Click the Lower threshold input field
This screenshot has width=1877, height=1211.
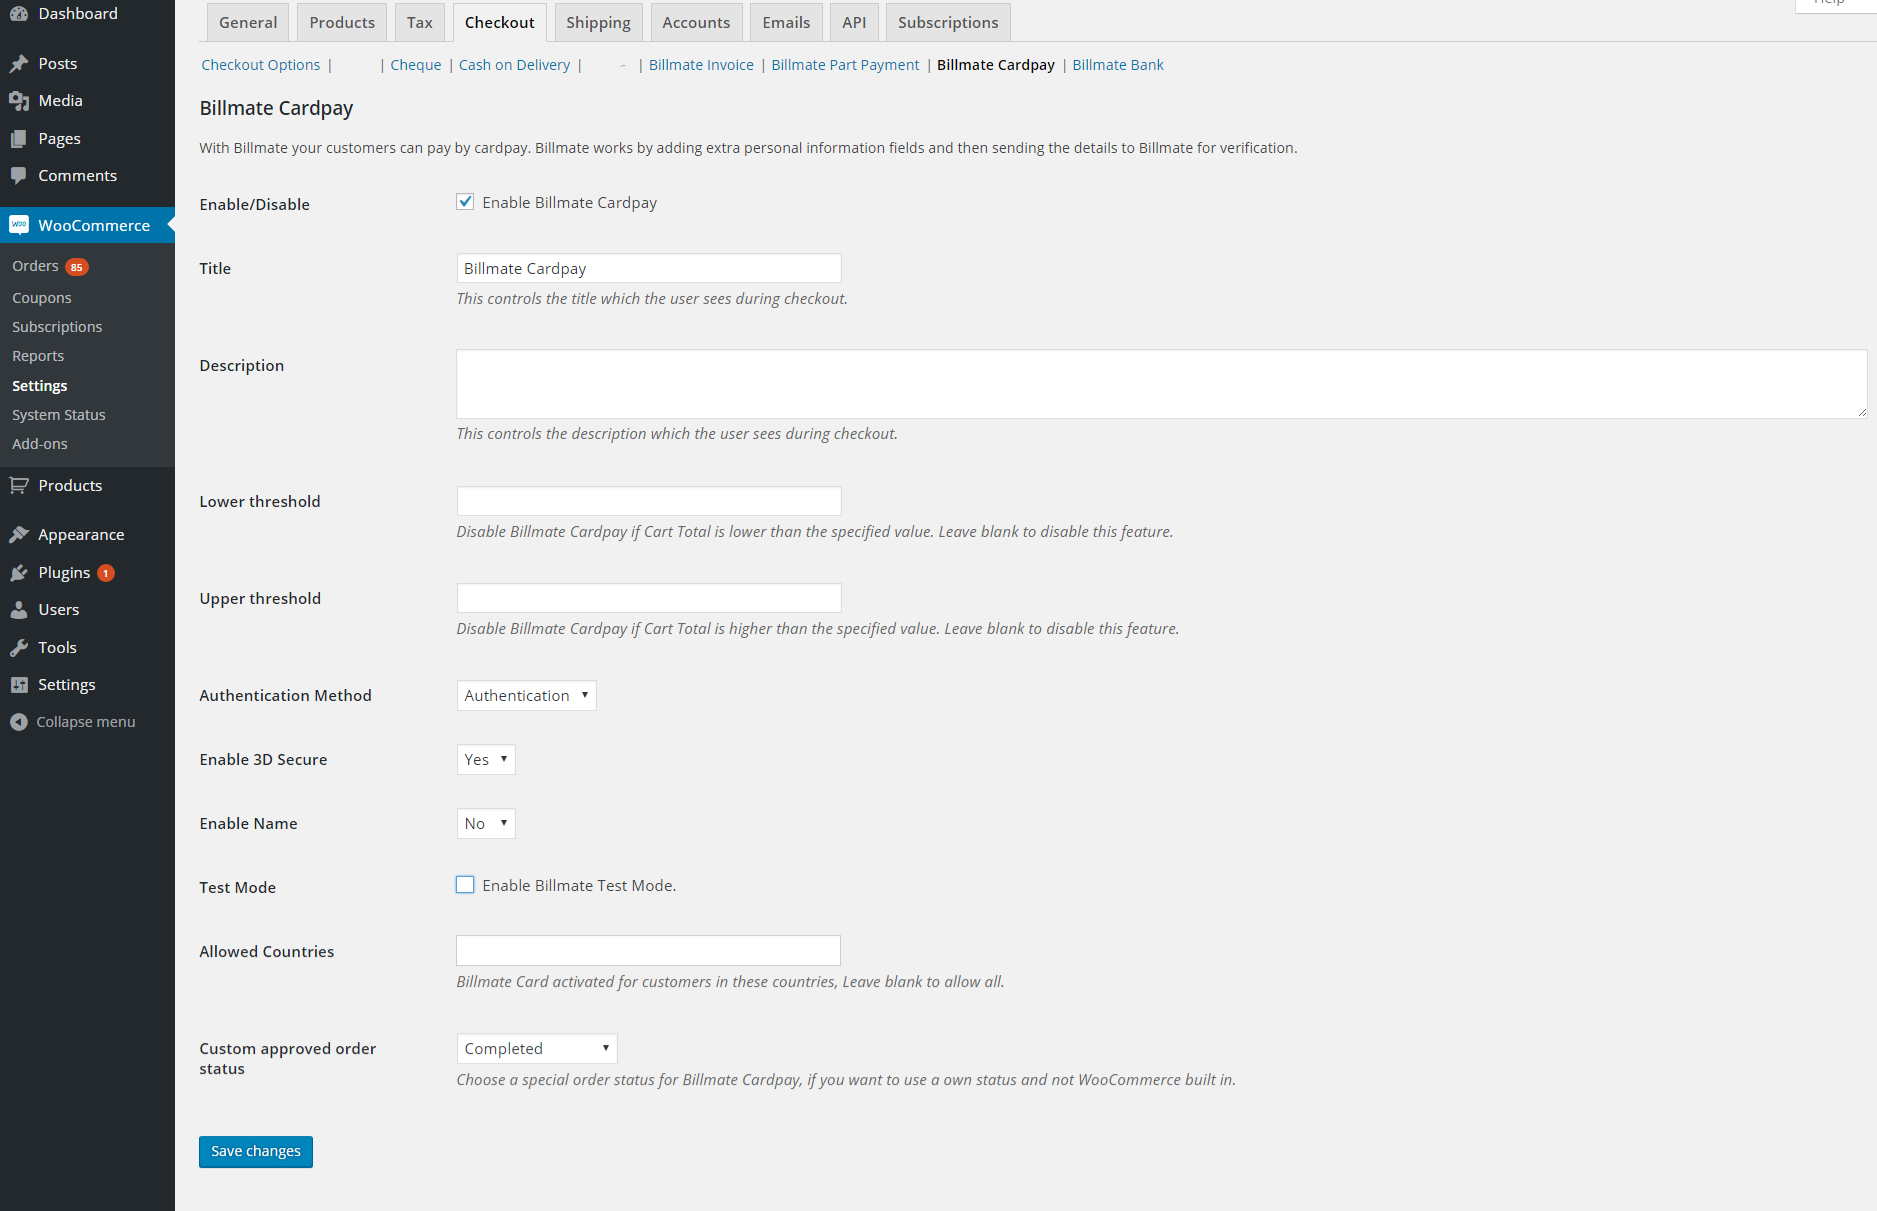648,501
